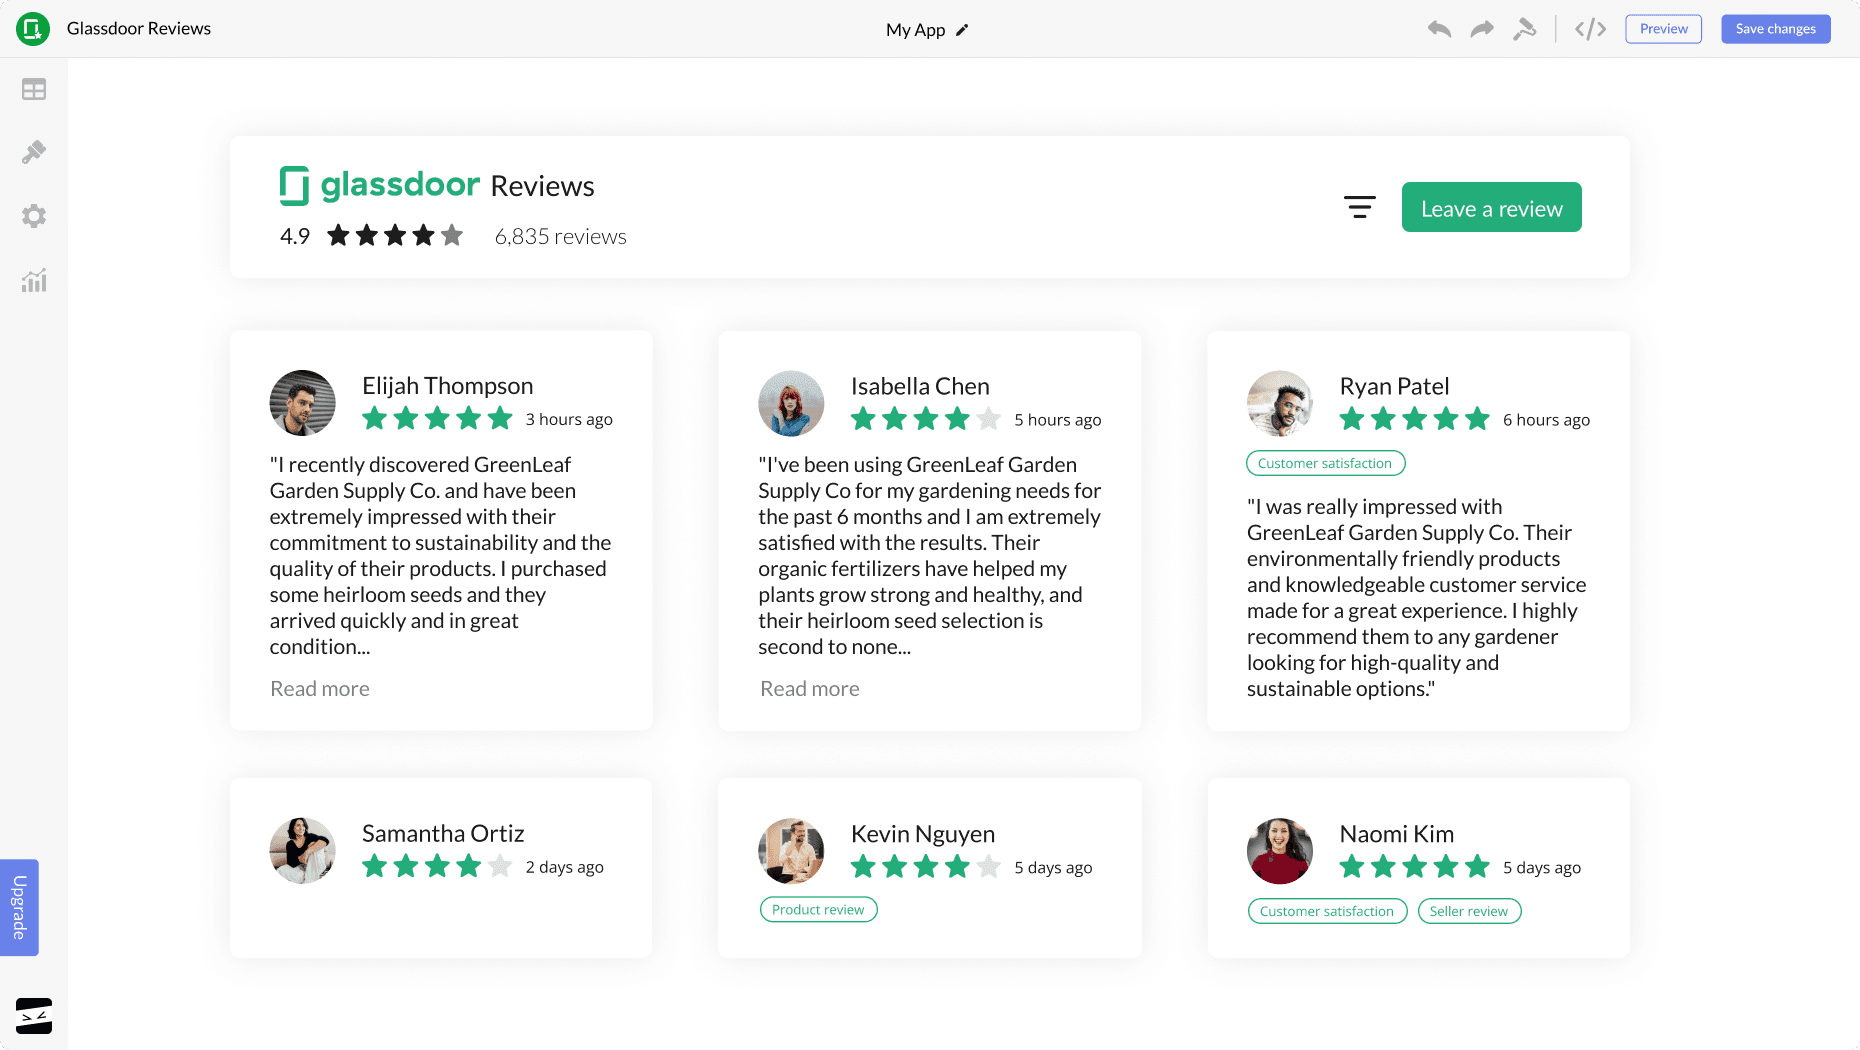The height and width of the screenshot is (1050, 1860).
Task: Open the embed code view
Action: (x=1589, y=29)
